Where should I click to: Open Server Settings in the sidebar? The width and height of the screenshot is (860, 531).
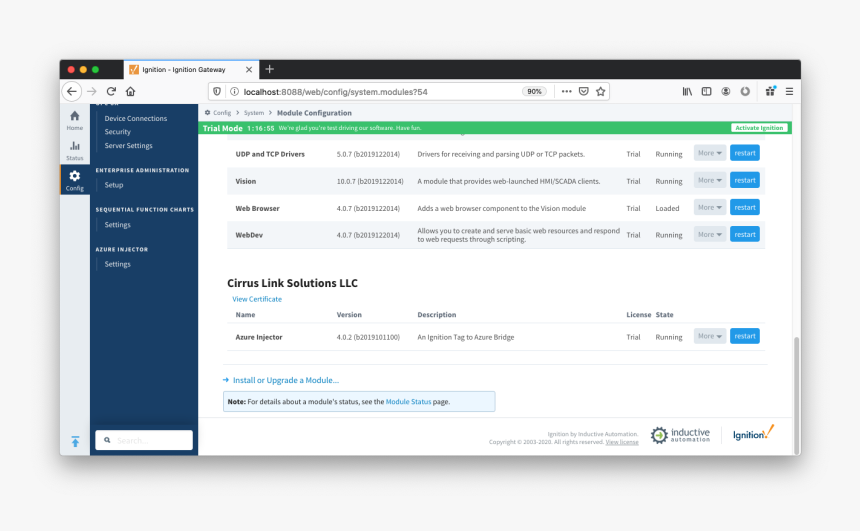pos(128,145)
